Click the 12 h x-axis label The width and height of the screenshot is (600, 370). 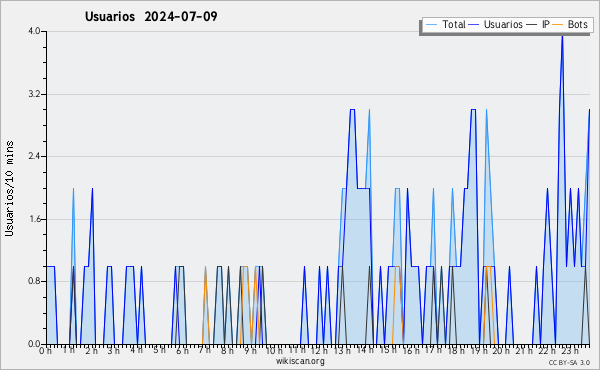[319, 350]
